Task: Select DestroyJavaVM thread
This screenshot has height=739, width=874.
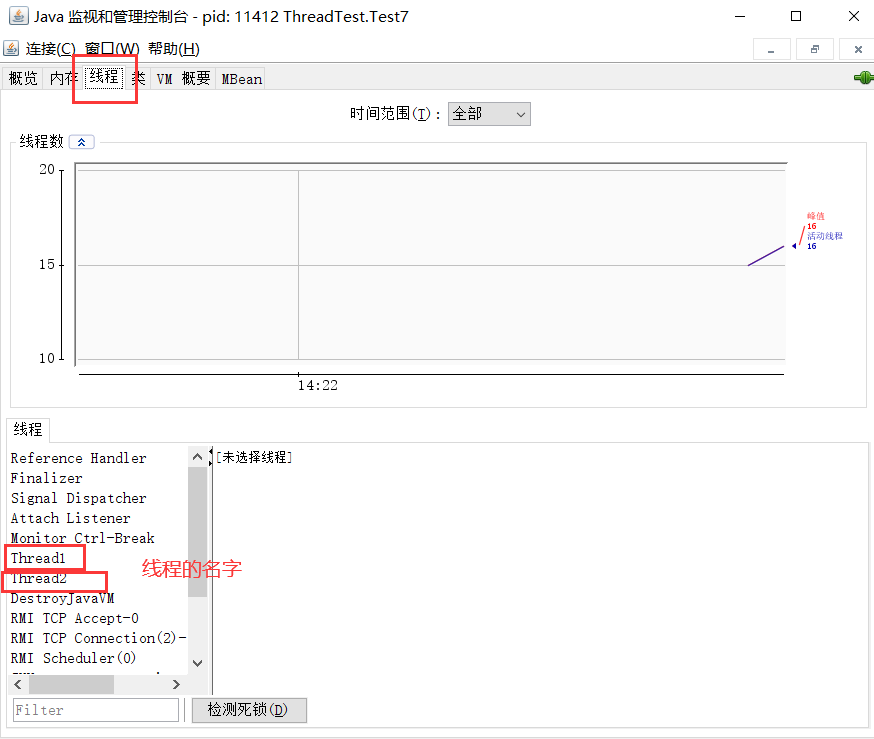Action: tap(62, 599)
